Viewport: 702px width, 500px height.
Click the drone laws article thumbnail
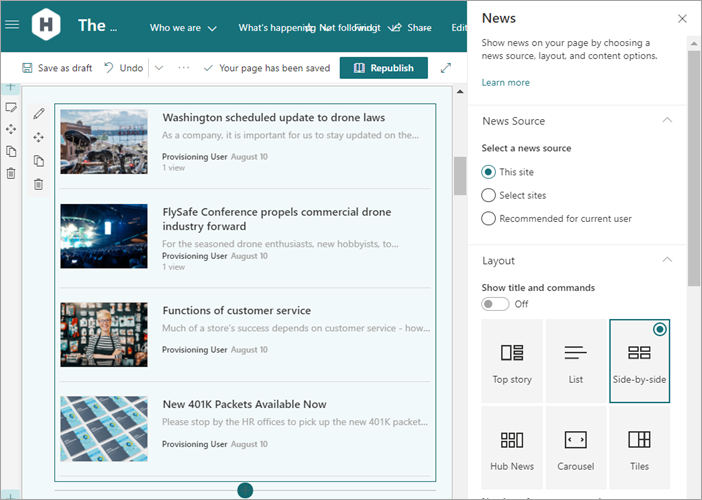(104, 141)
